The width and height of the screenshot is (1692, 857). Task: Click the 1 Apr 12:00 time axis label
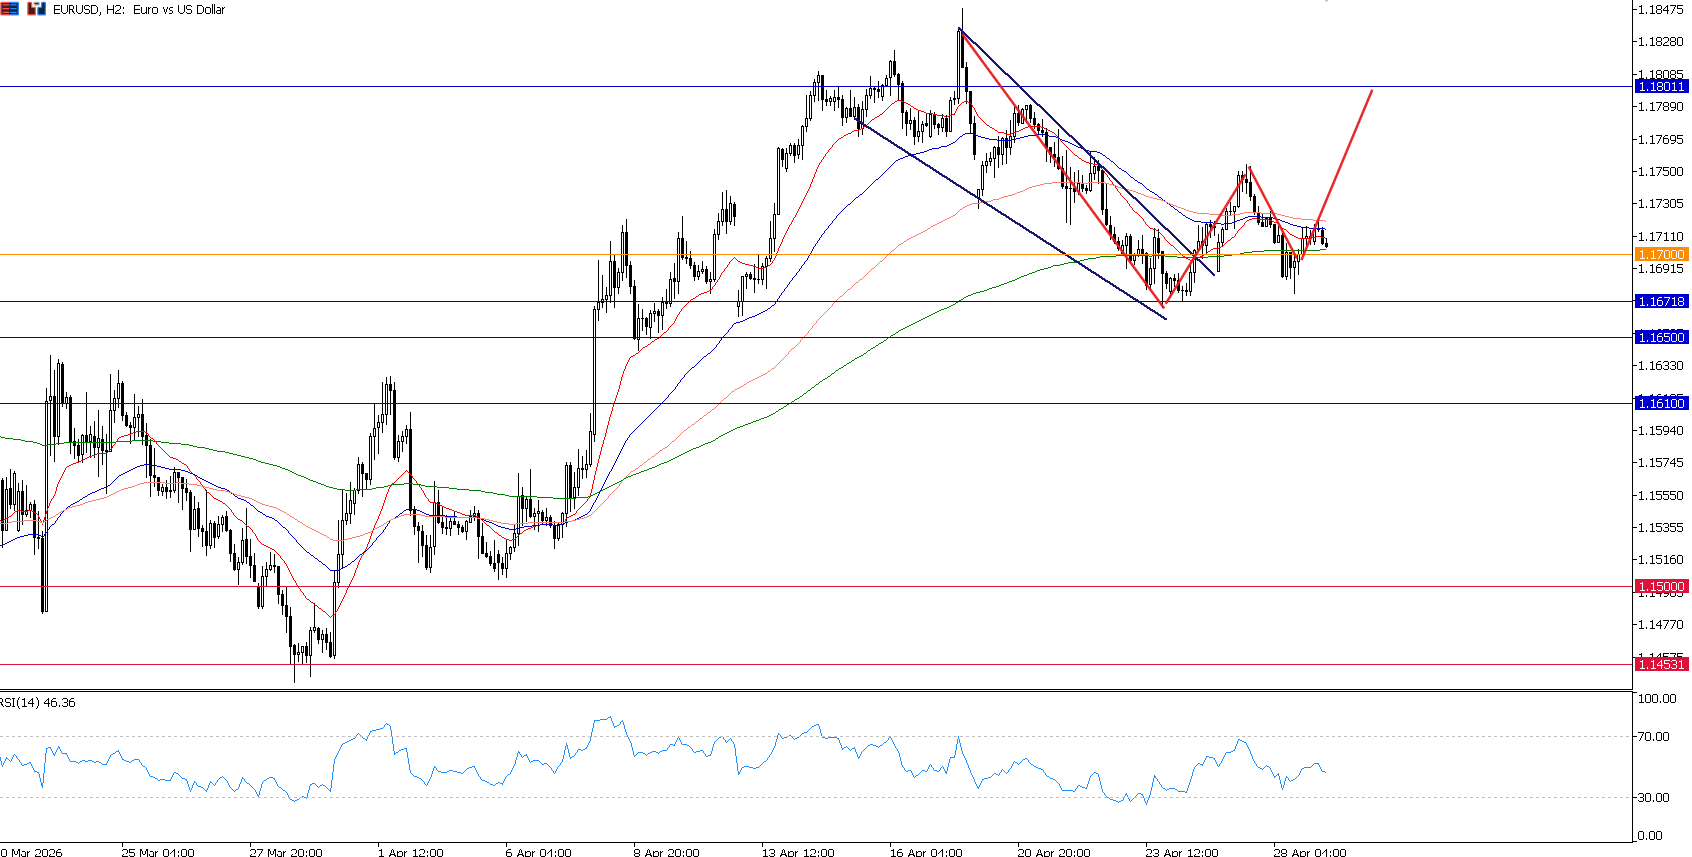[x=410, y=852]
